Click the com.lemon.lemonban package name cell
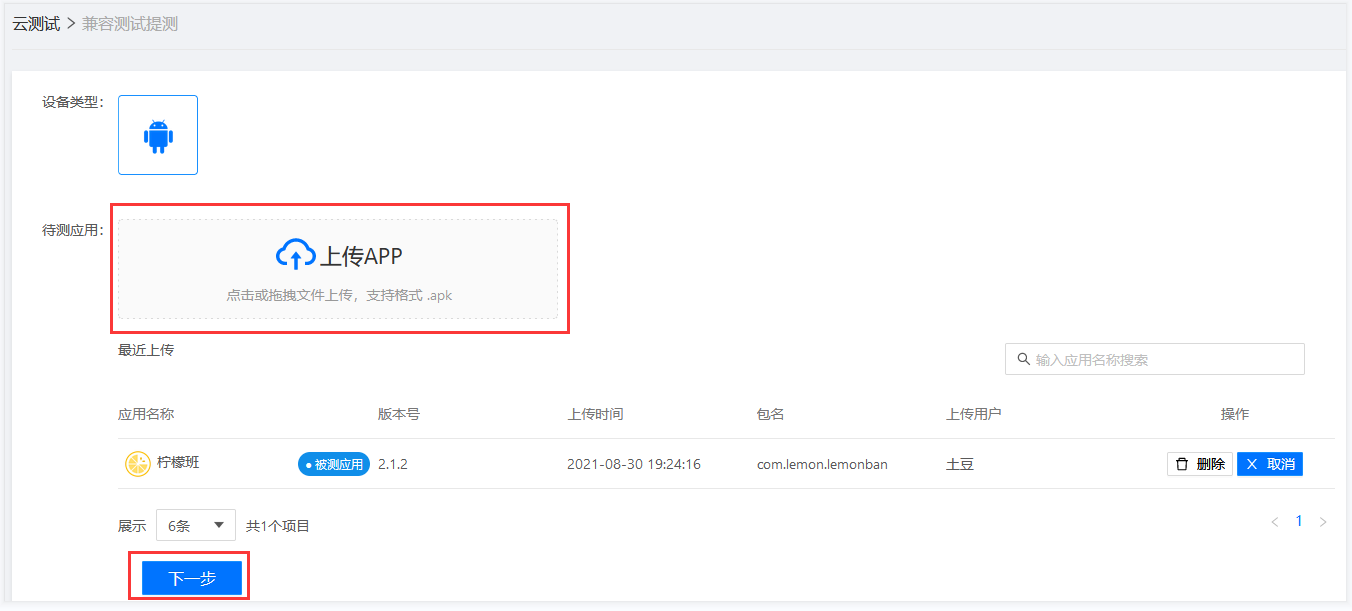The width and height of the screenshot is (1352, 611). (x=822, y=464)
